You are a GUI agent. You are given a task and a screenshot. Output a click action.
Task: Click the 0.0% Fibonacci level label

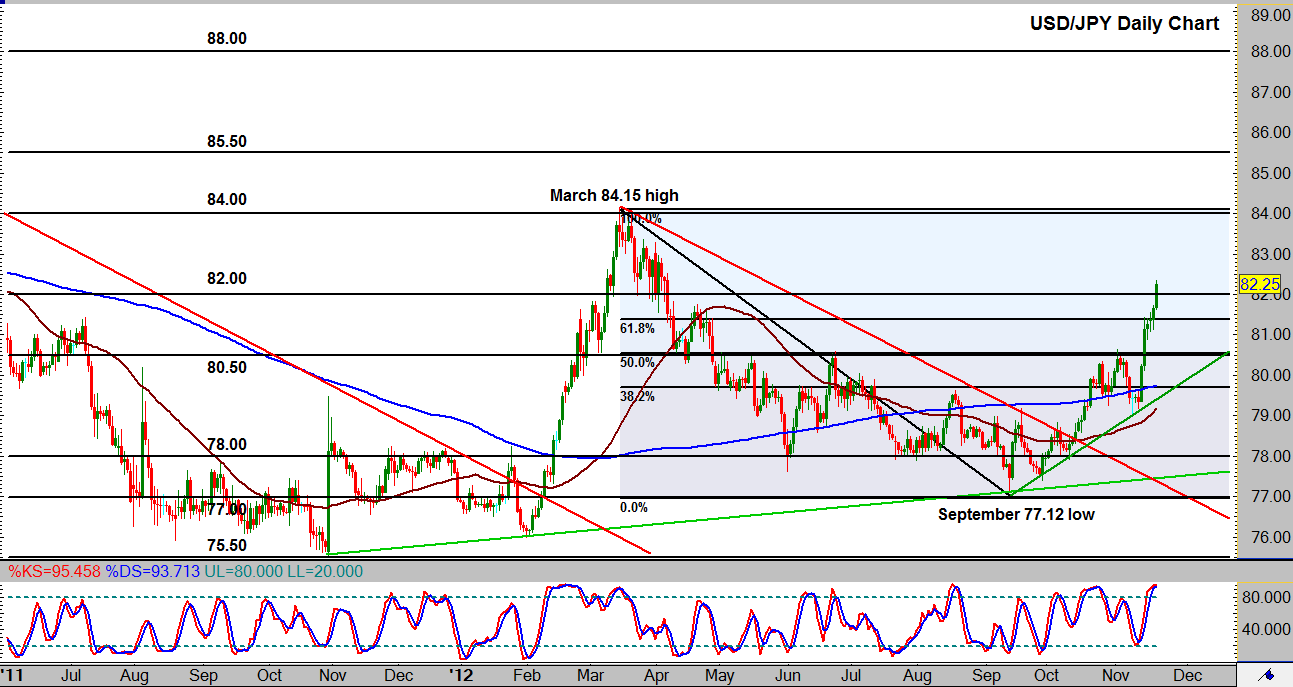[634, 507]
